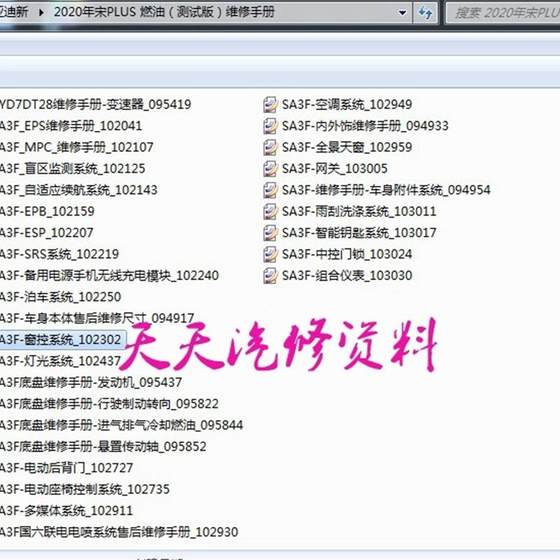
Task: Click the search box for 2020年宋PLUS
Action: click(504, 13)
